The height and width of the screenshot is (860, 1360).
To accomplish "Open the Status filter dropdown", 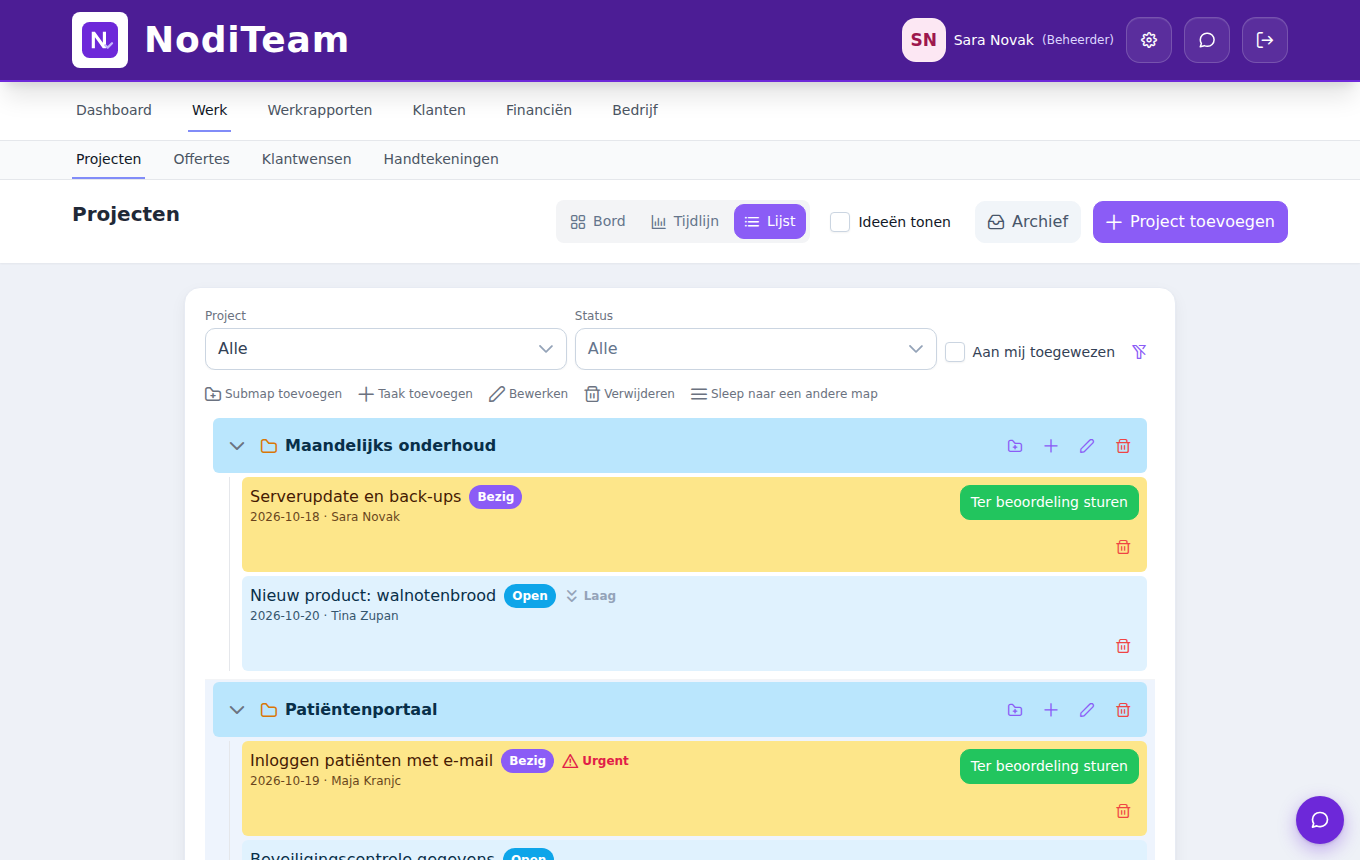I will (x=756, y=349).
